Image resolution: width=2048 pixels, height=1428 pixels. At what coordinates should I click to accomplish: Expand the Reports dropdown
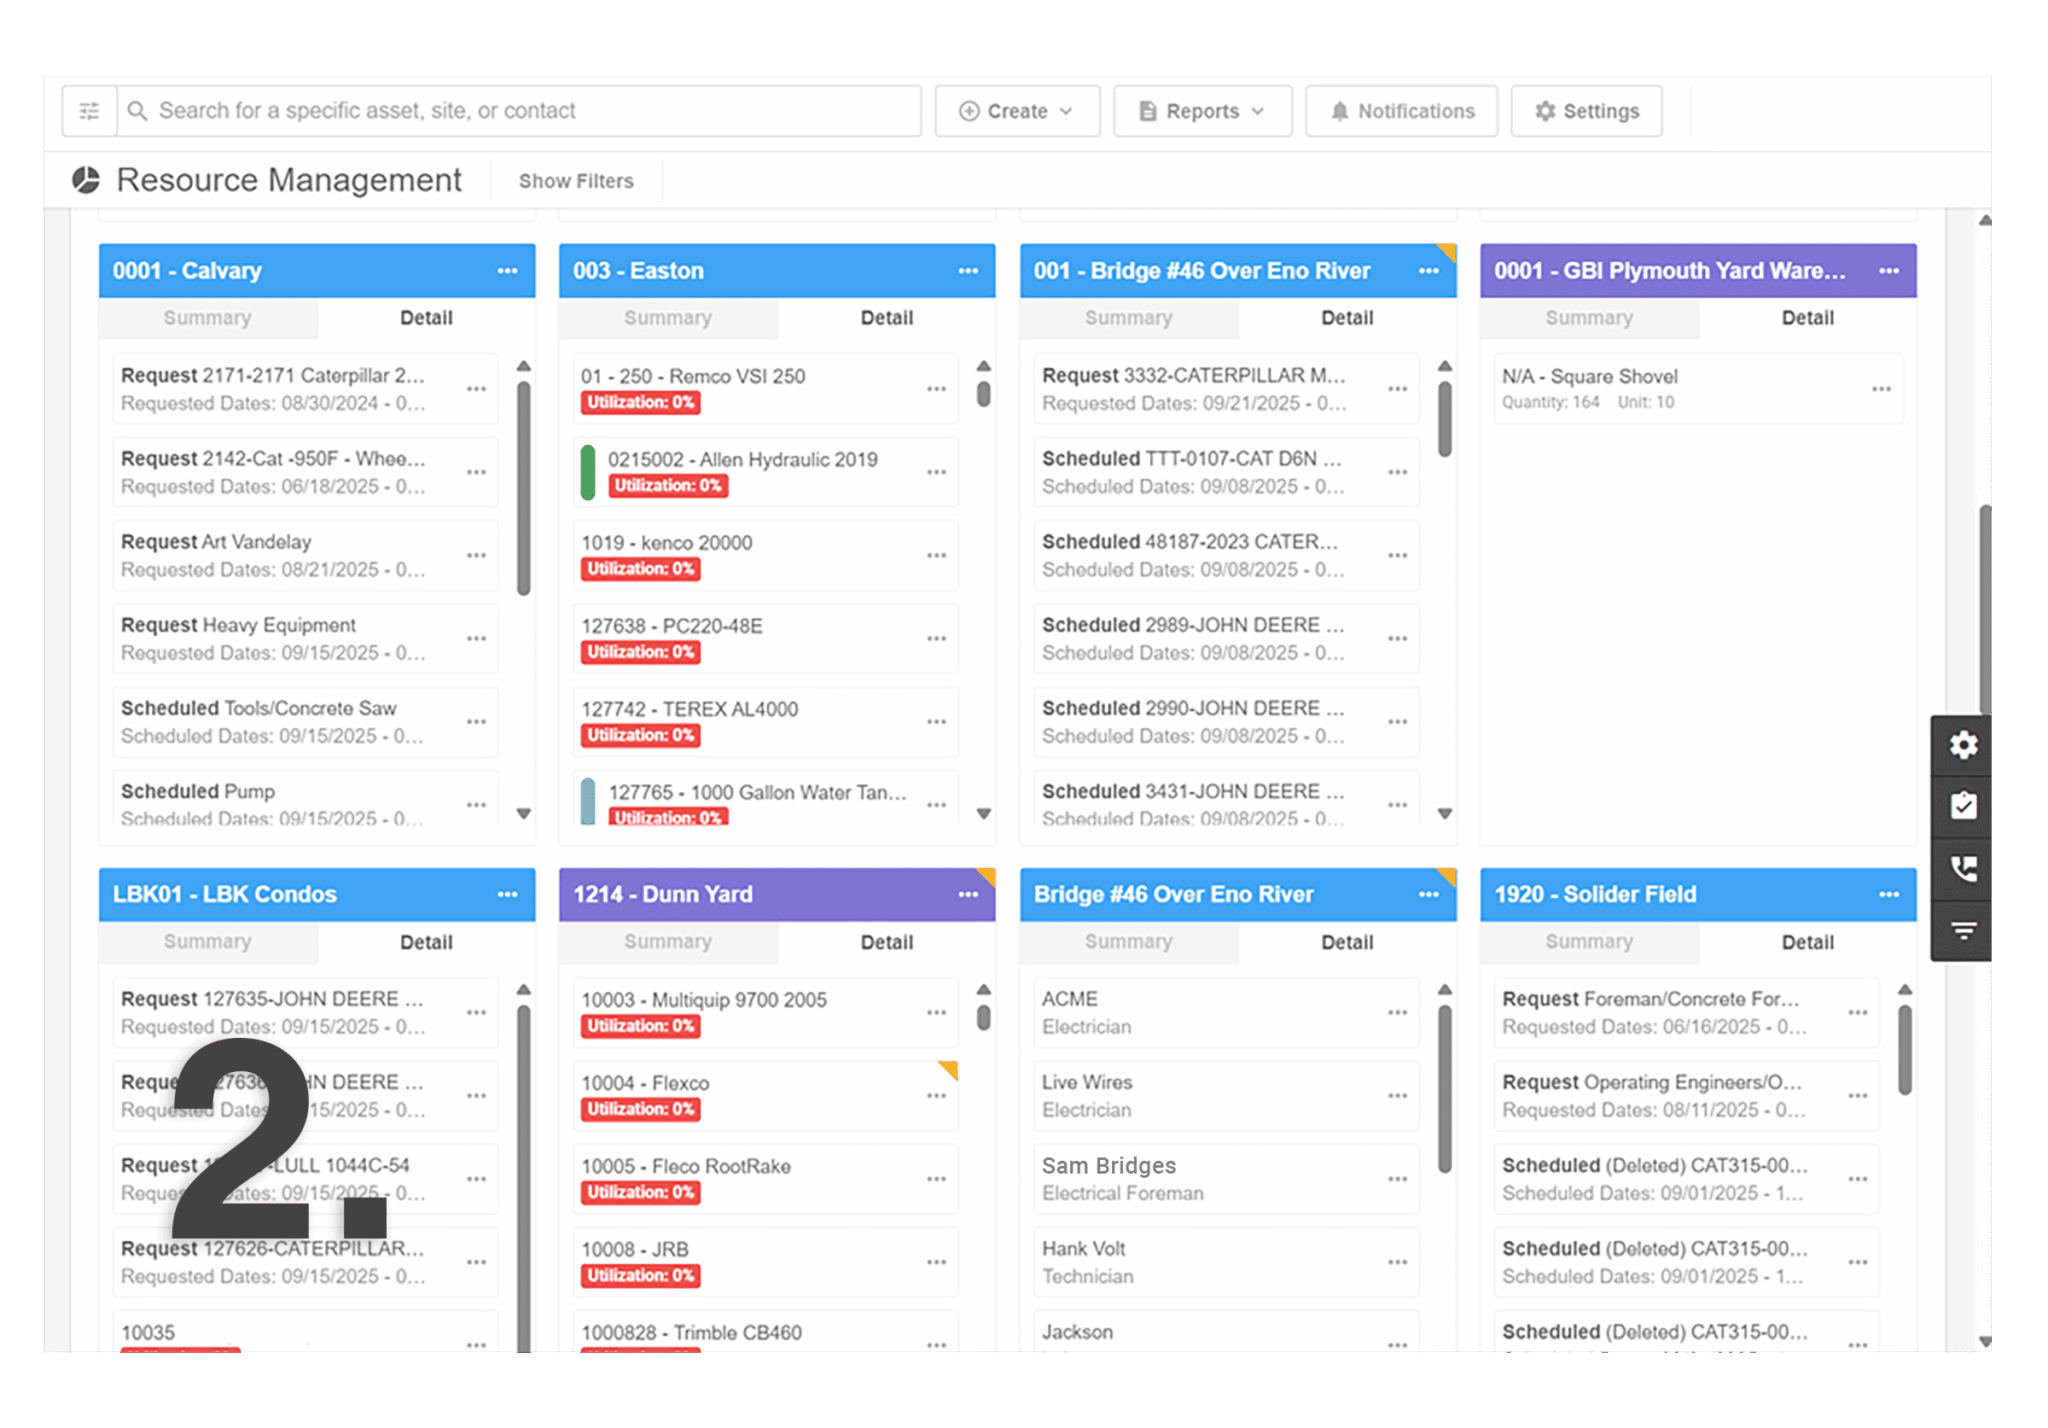pyautogui.click(x=1202, y=111)
